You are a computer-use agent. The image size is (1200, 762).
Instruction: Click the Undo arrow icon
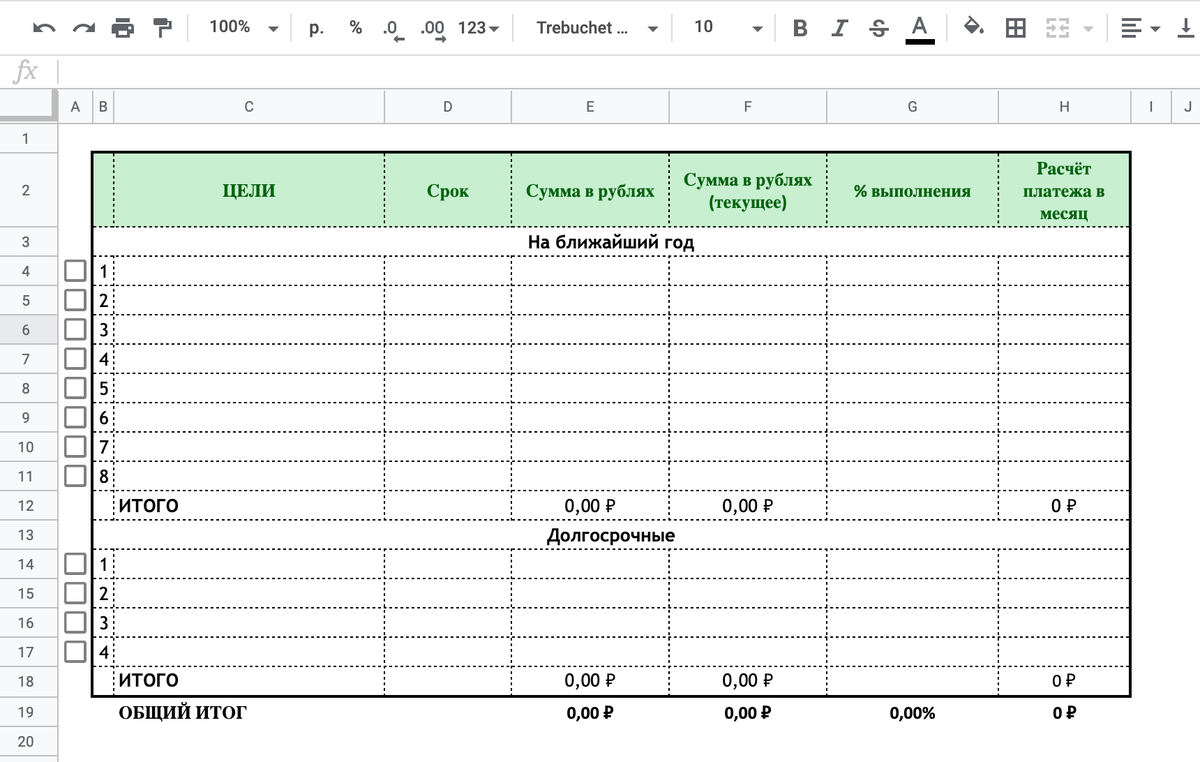(44, 28)
